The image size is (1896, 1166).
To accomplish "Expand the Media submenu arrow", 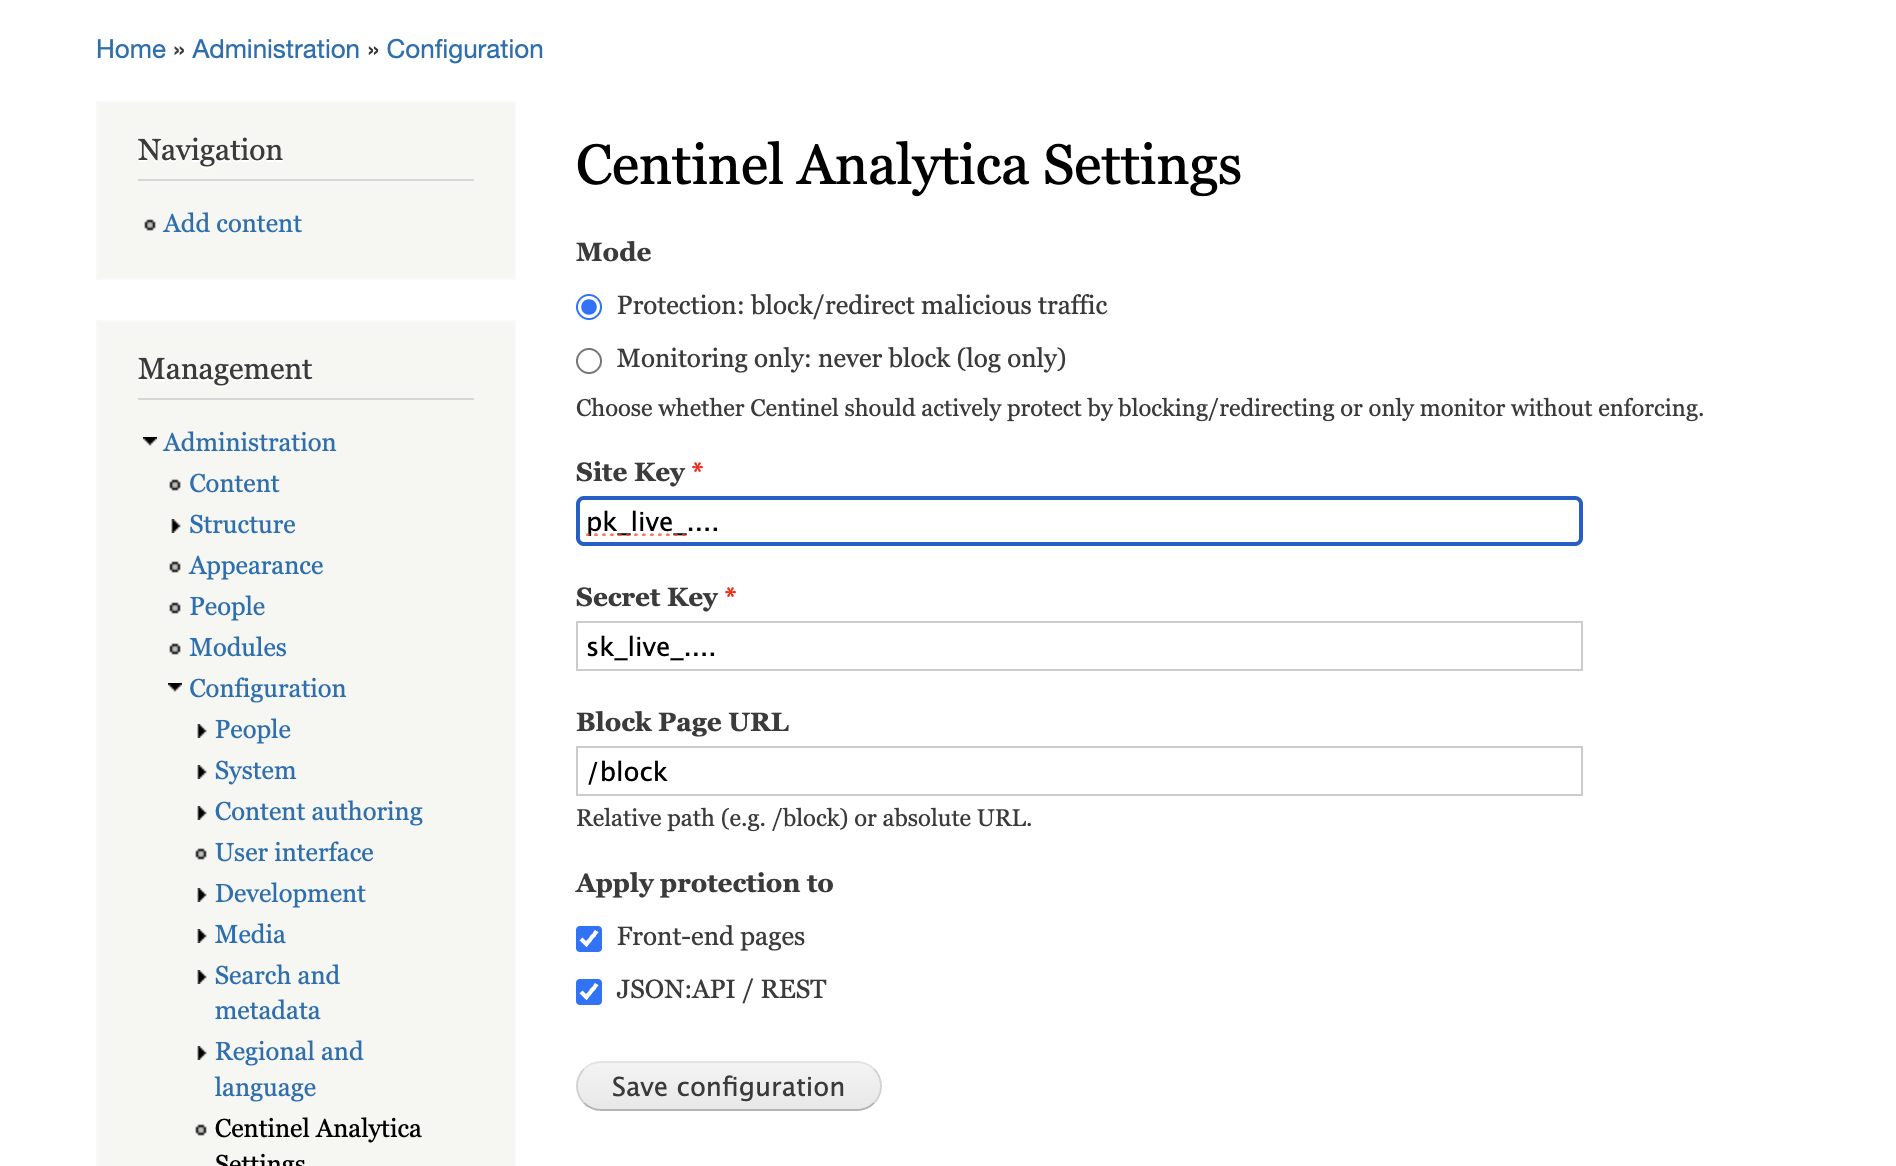I will pos(202,935).
